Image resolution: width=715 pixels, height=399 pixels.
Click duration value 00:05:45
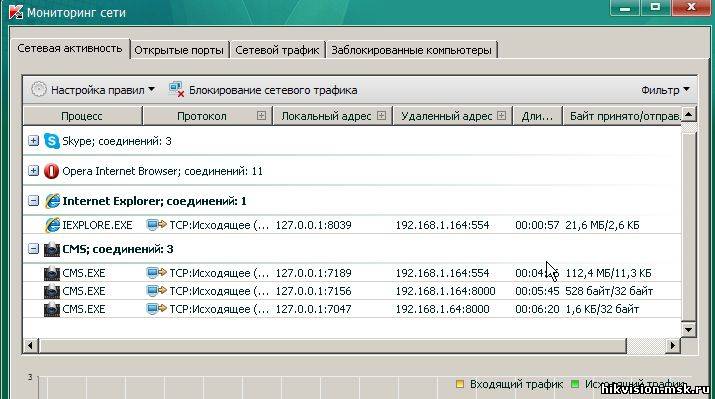point(537,291)
